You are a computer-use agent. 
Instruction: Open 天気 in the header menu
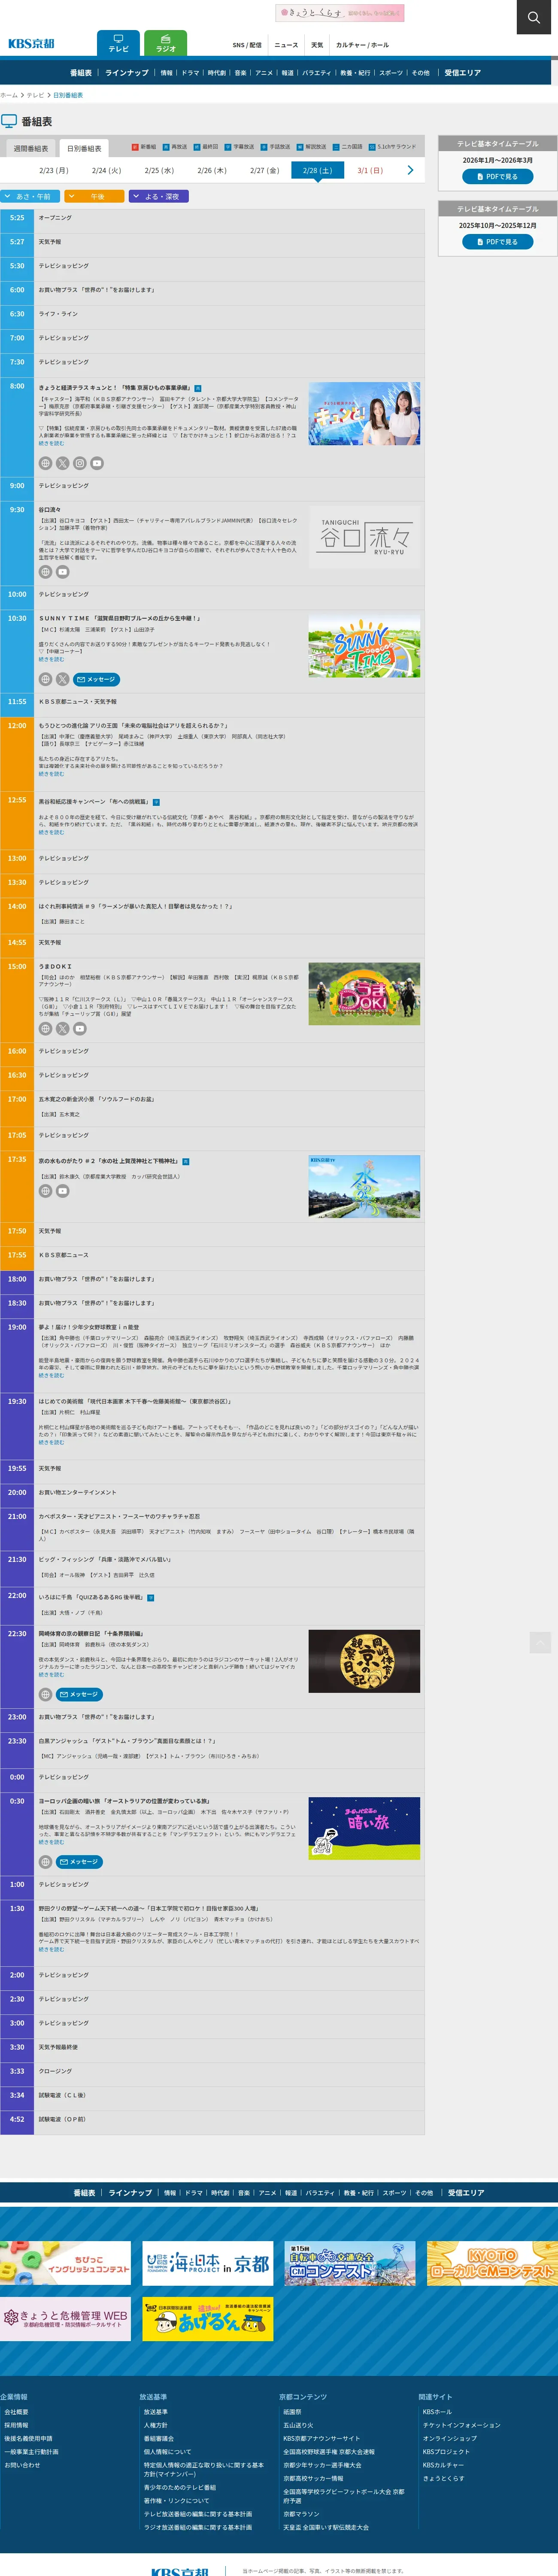coord(317,45)
